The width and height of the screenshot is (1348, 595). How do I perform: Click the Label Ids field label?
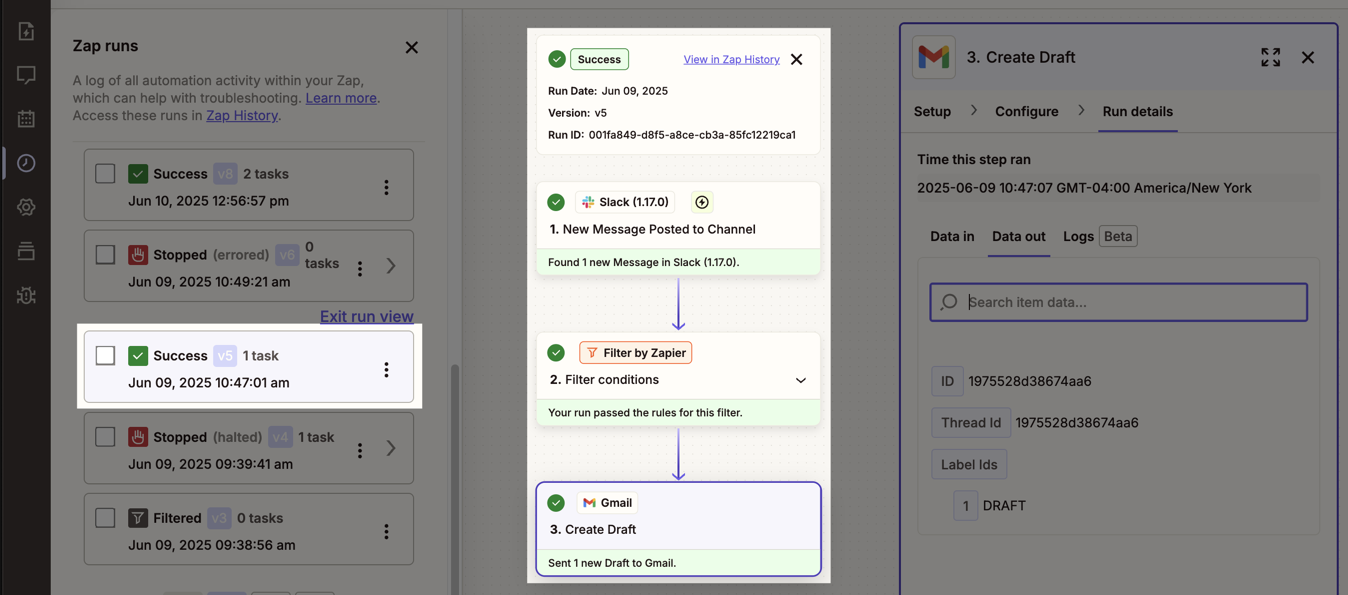click(968, 464)
